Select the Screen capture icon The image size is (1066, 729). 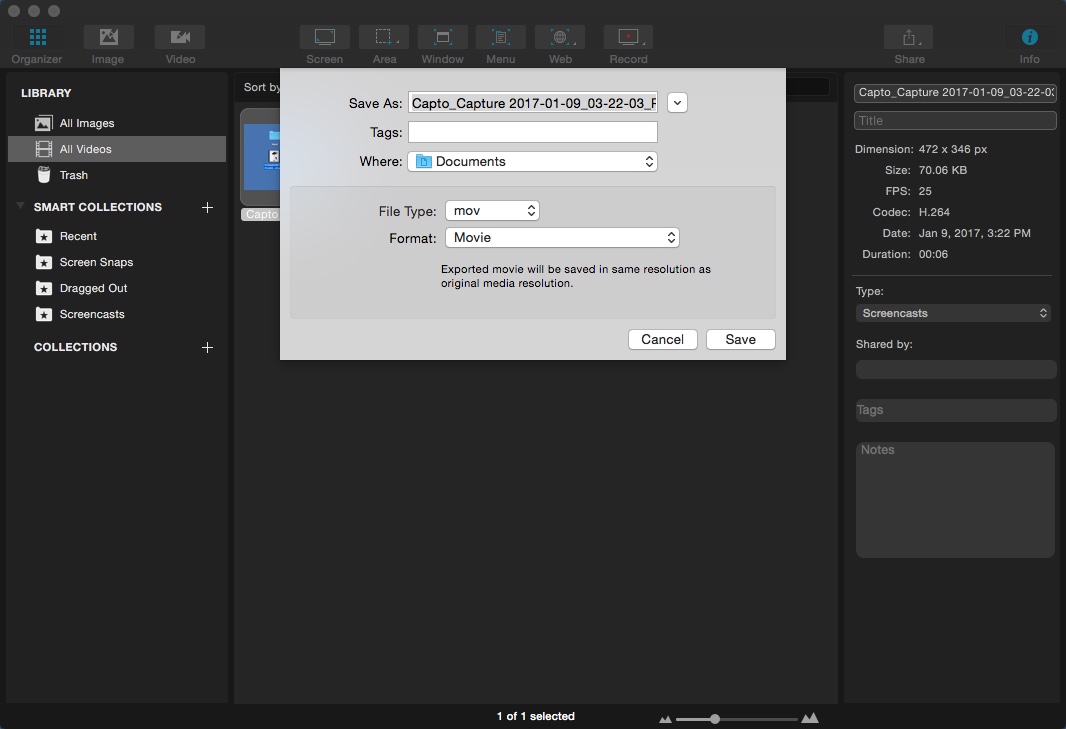[325, 38]
